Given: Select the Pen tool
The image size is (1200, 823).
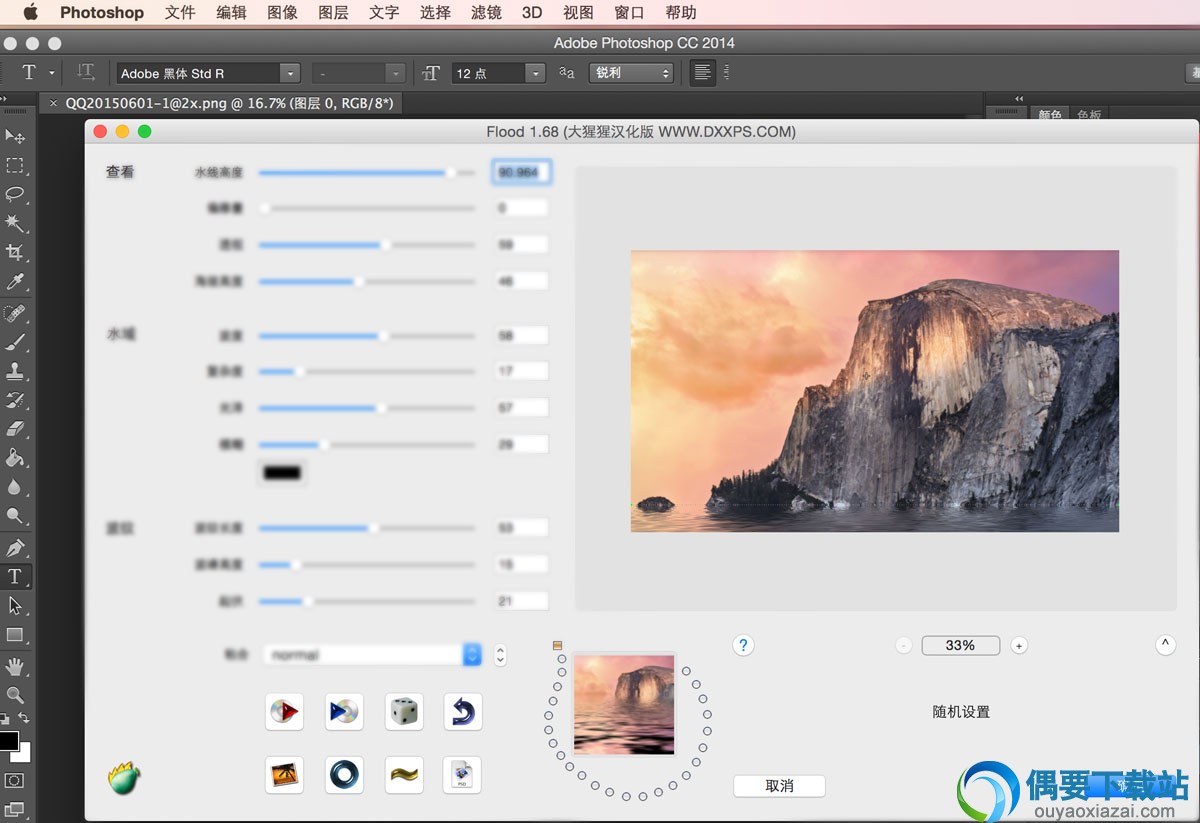Looking at the screenshot, I should tap(15, 548).
